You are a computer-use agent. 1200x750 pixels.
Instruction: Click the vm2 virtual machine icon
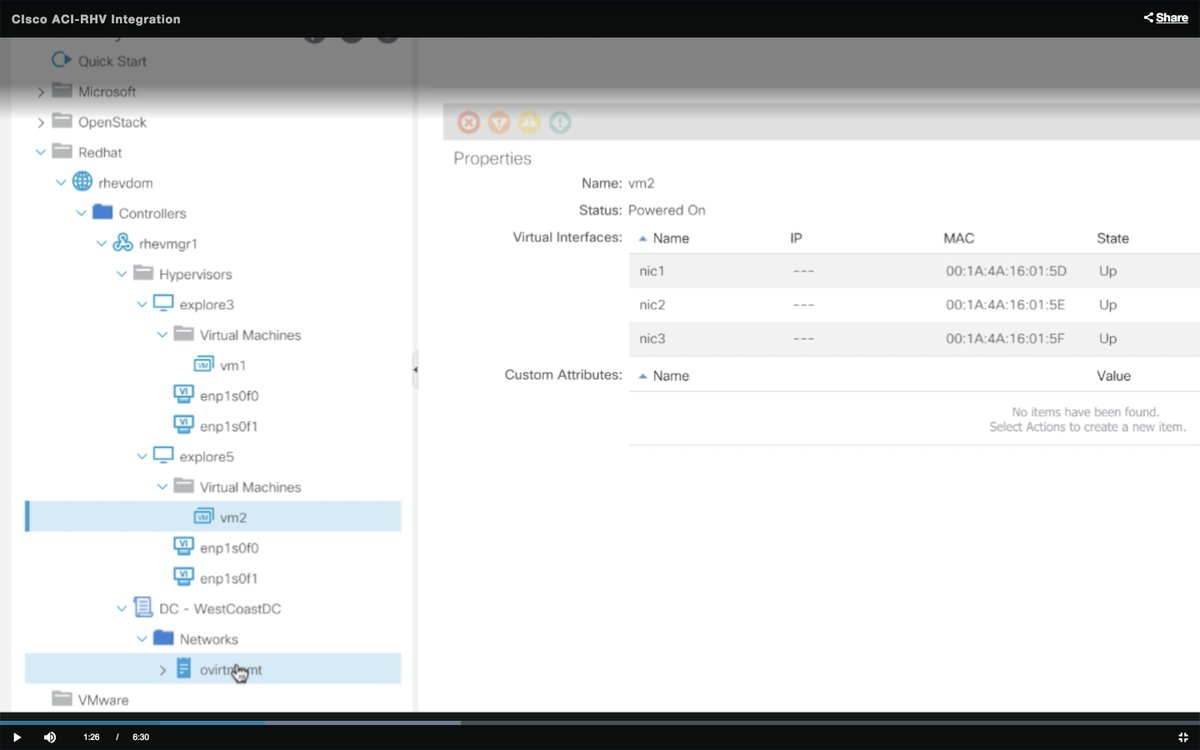pos(204,517)
